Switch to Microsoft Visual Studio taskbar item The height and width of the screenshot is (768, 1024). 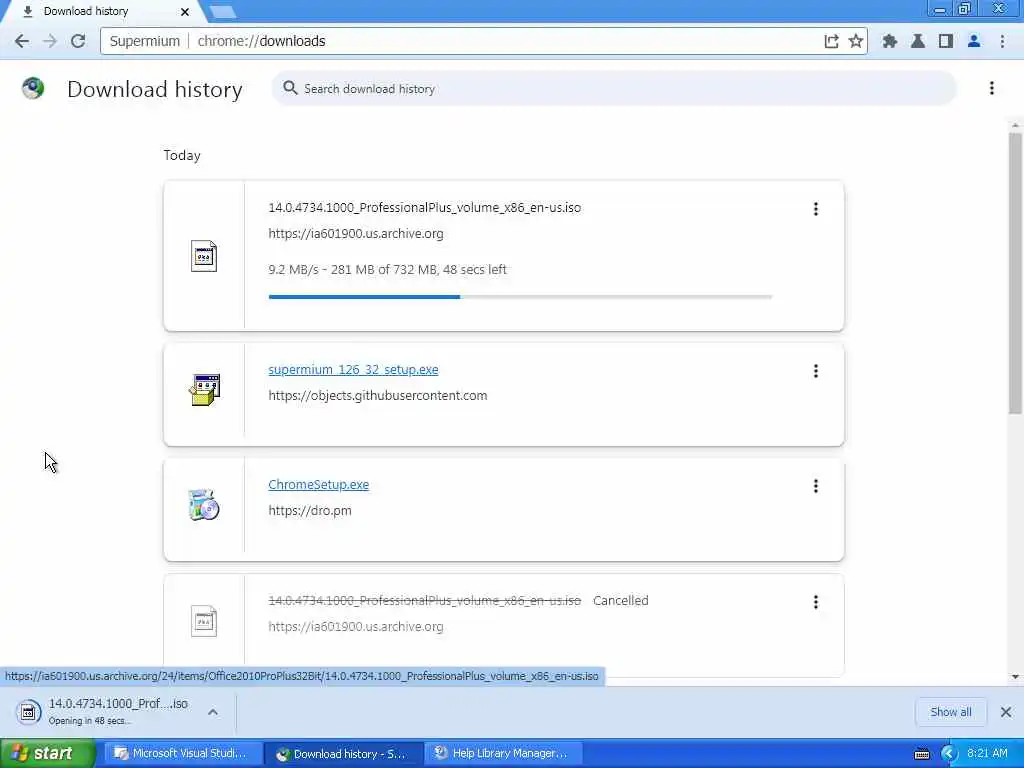[x=184, y=754]
